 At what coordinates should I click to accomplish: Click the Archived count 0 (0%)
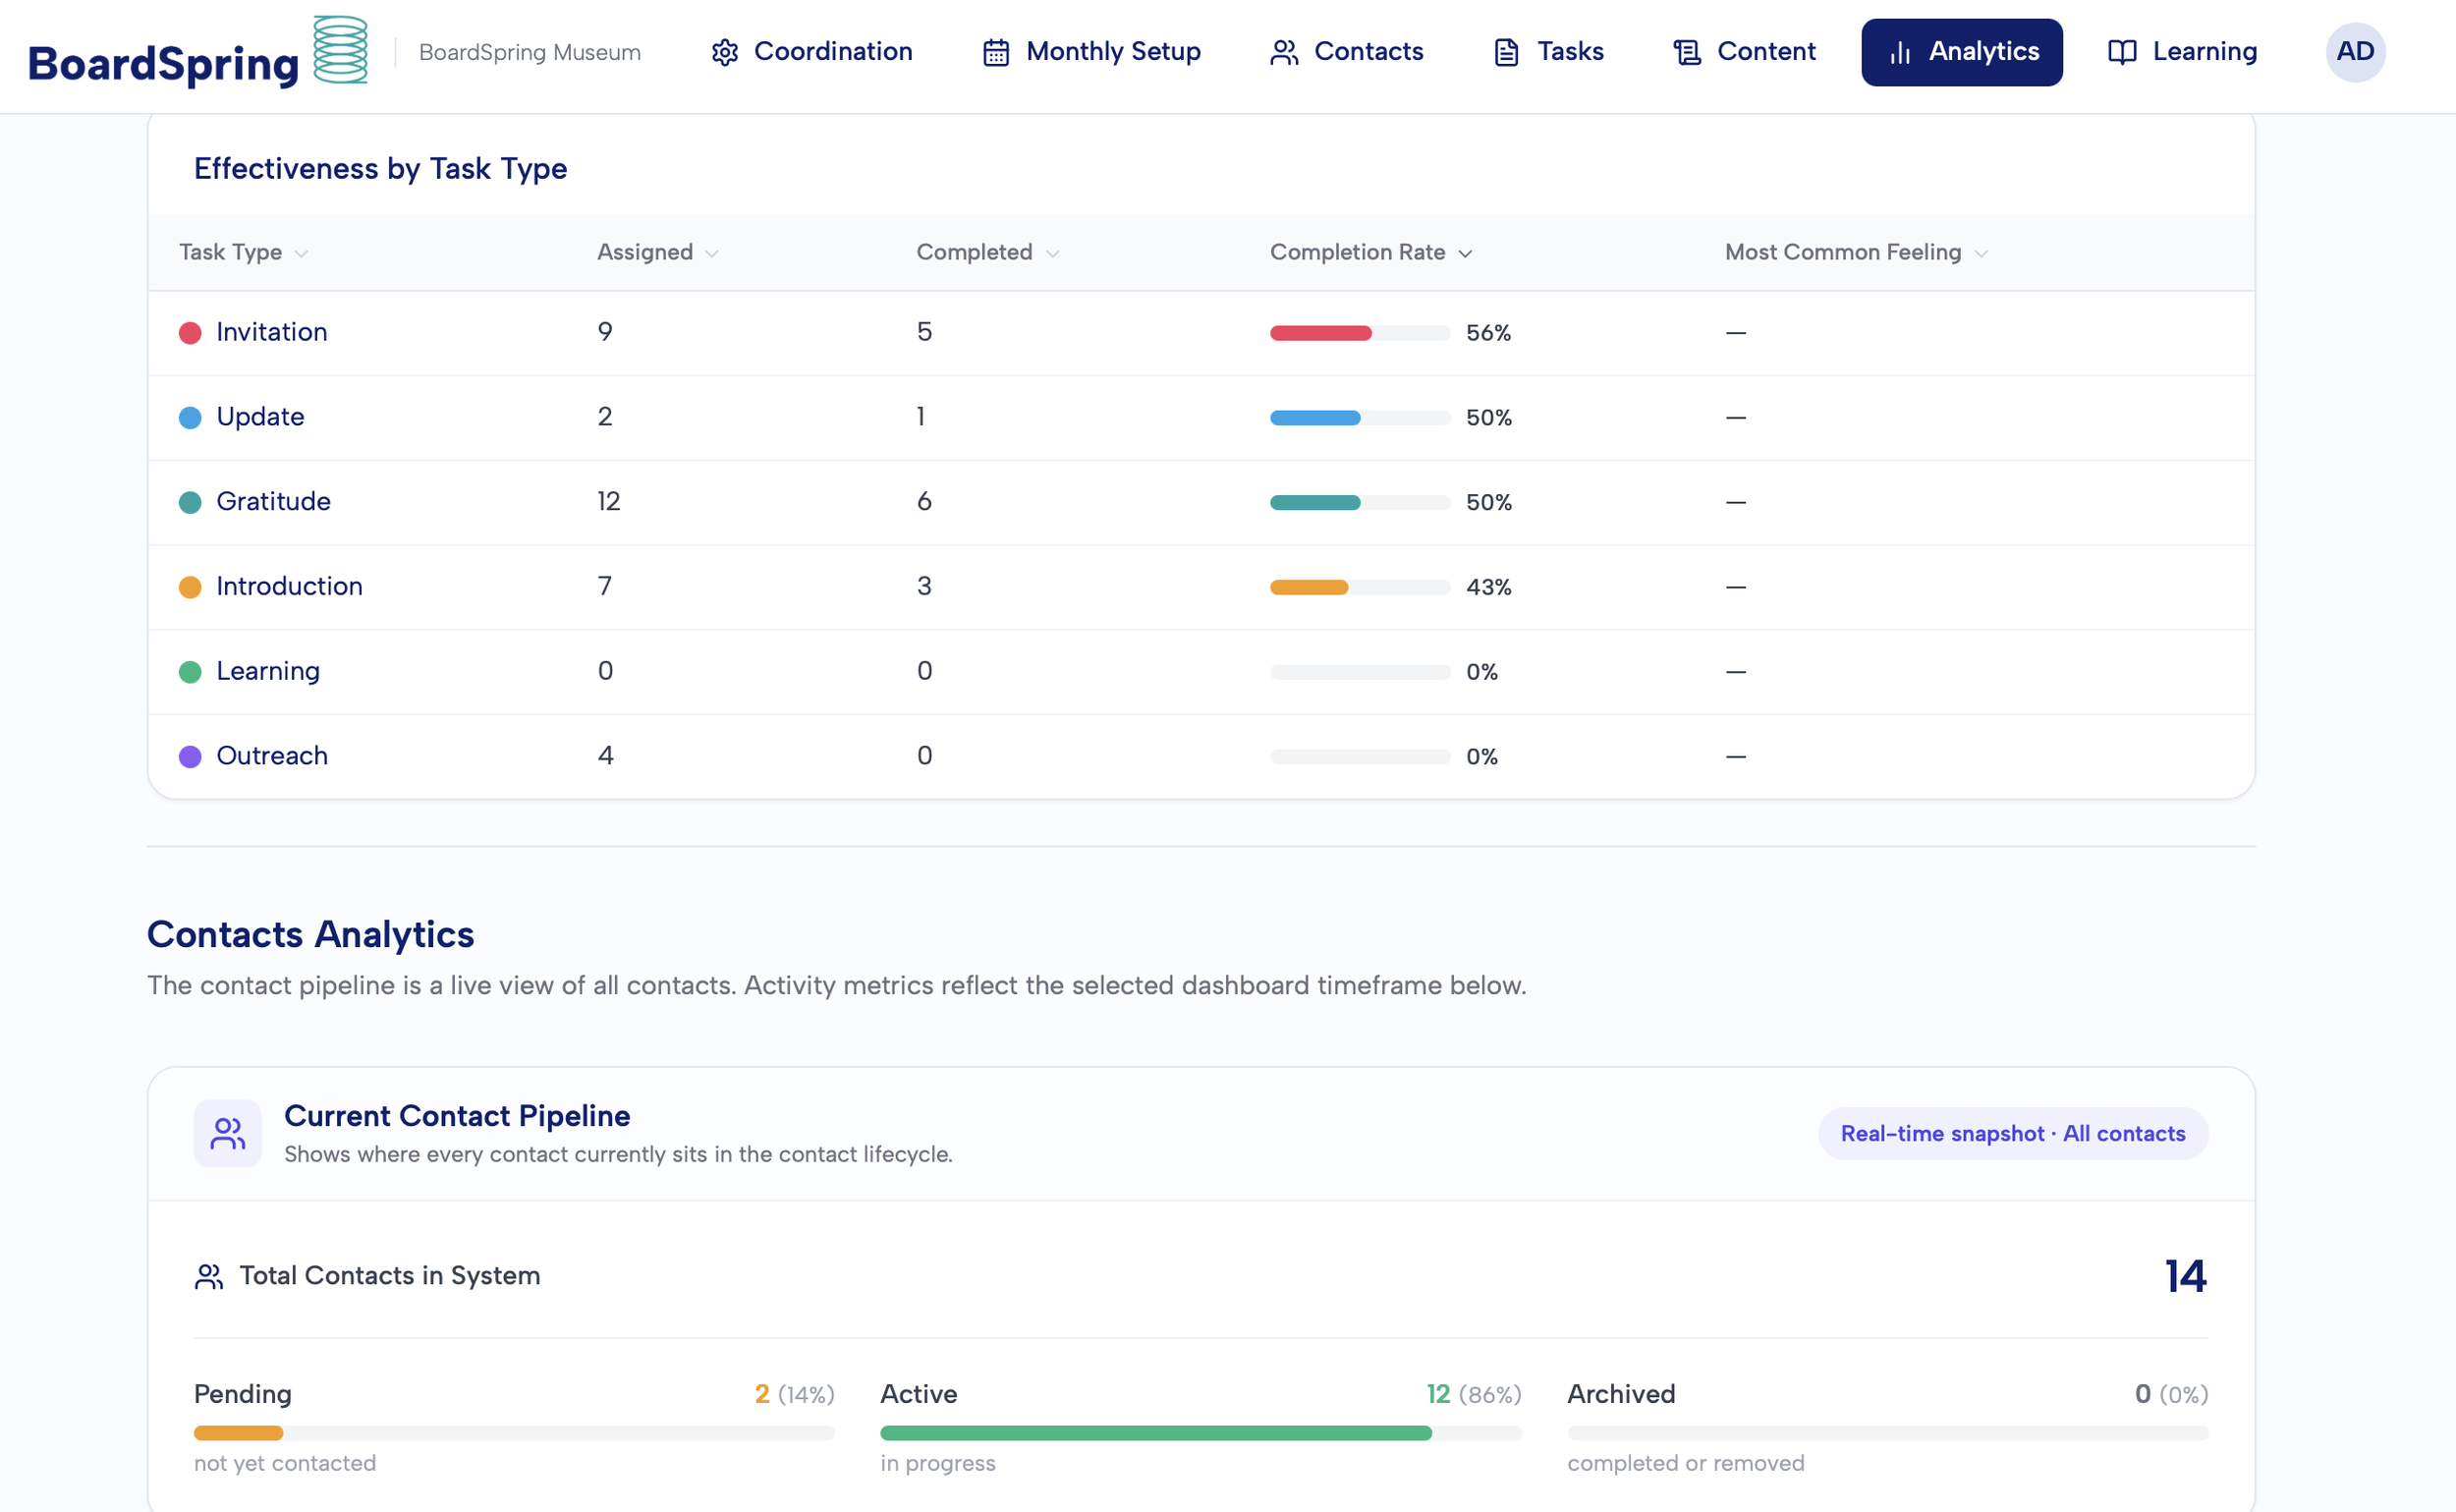pyautogui.click(x=2171, y=1394)
